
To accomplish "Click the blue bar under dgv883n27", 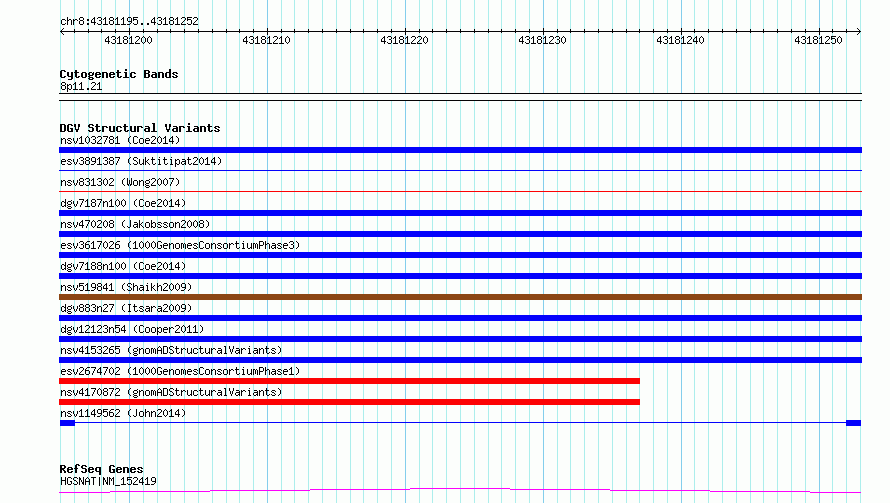I will [x=460, y=318].
